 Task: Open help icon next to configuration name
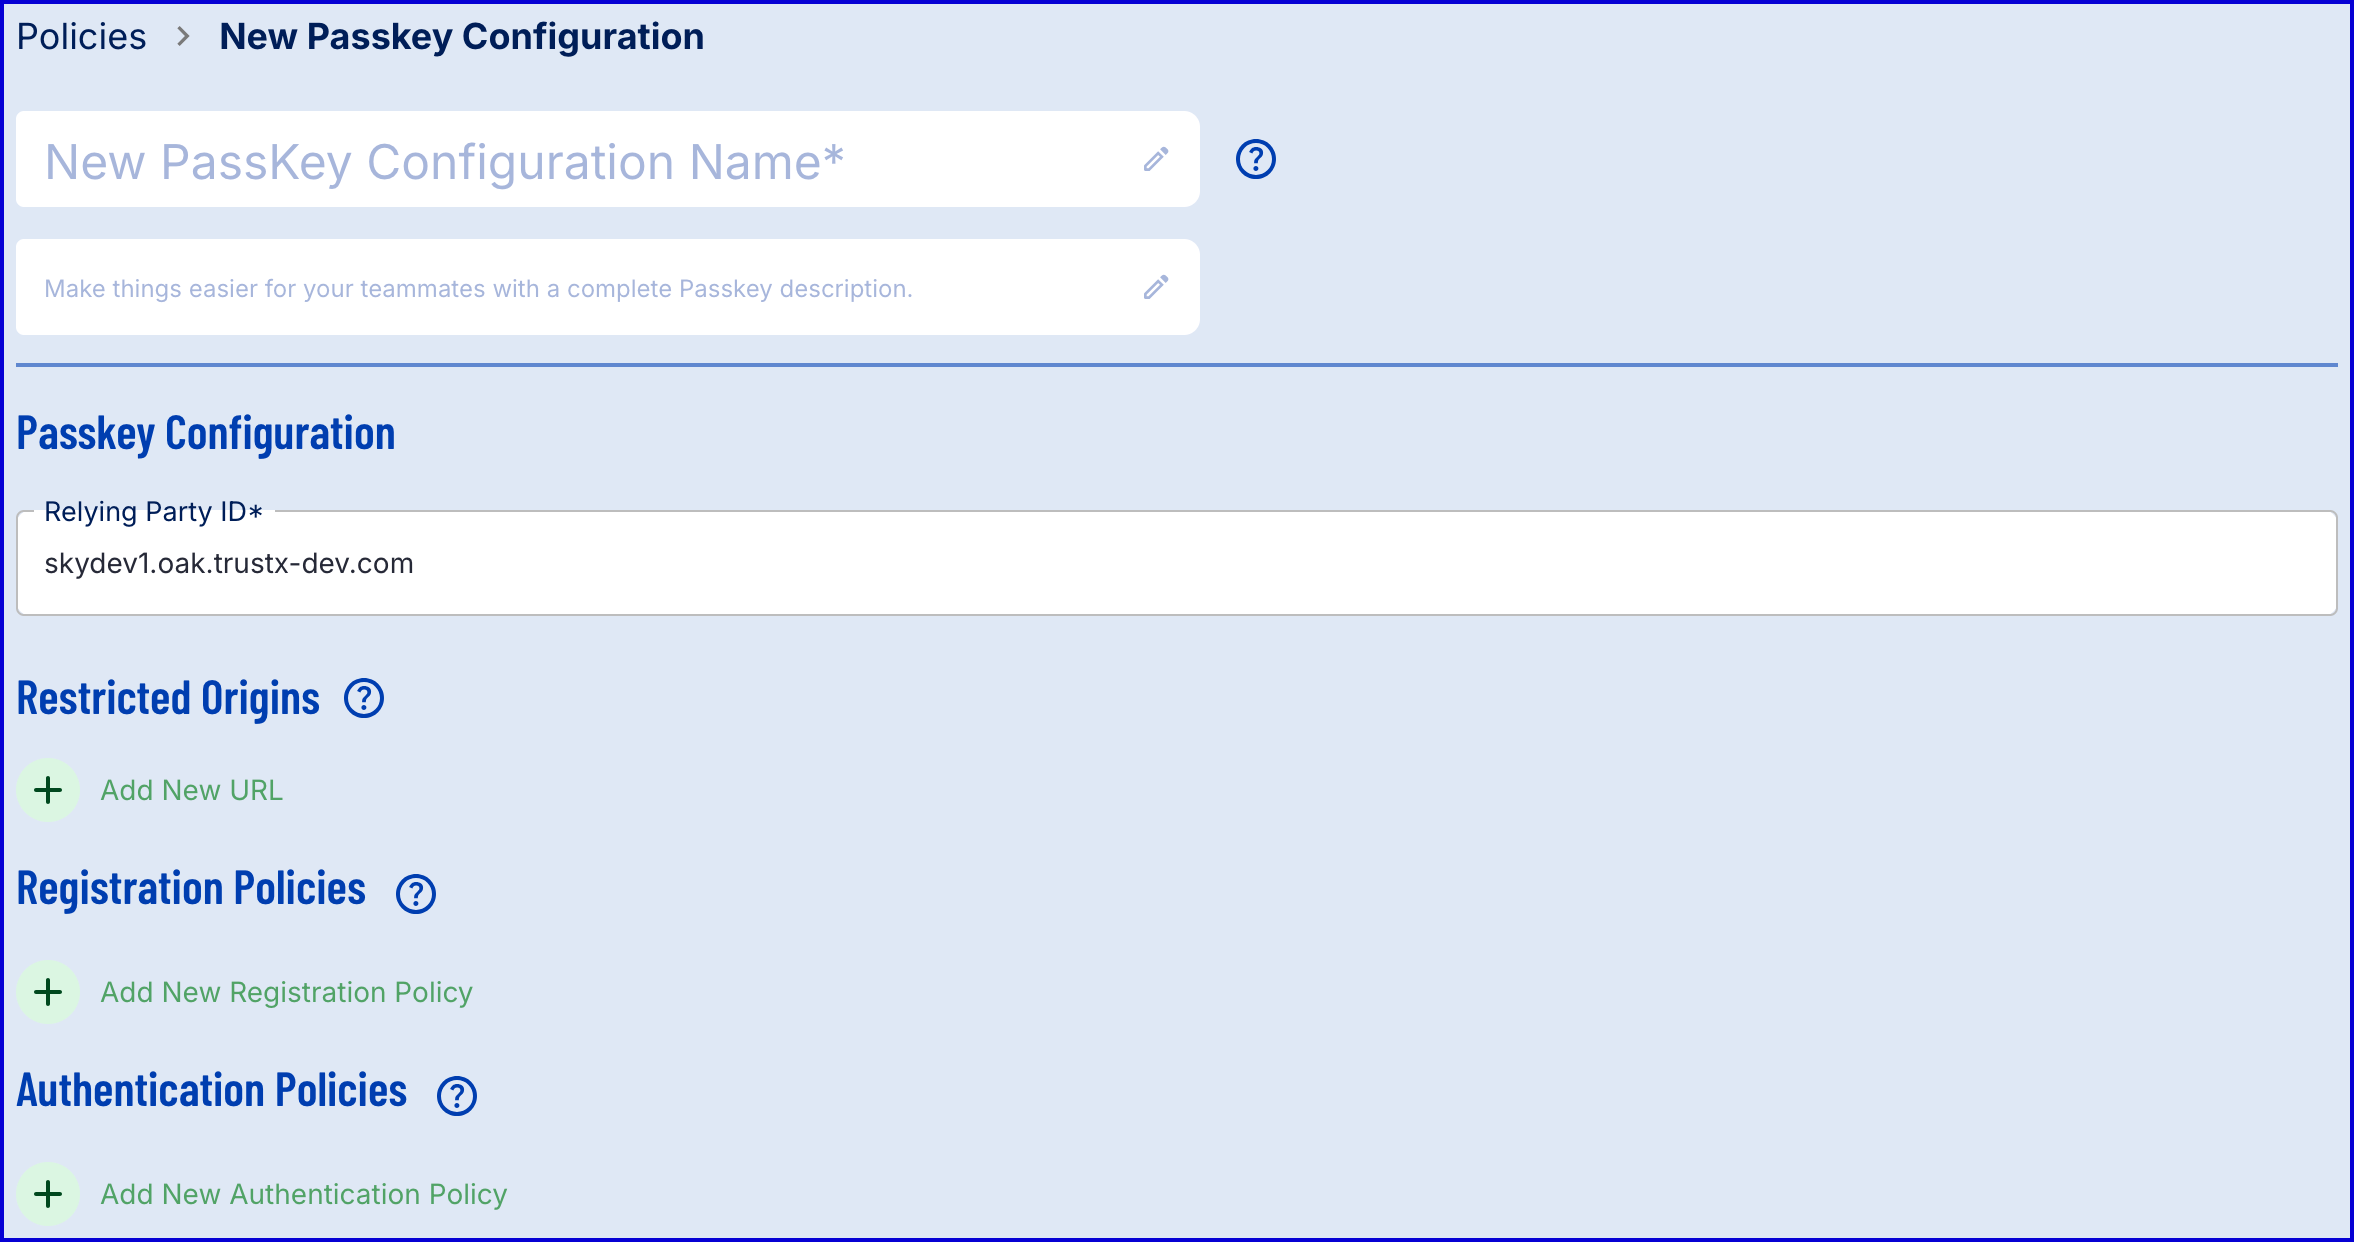(x=1256, y=159)
